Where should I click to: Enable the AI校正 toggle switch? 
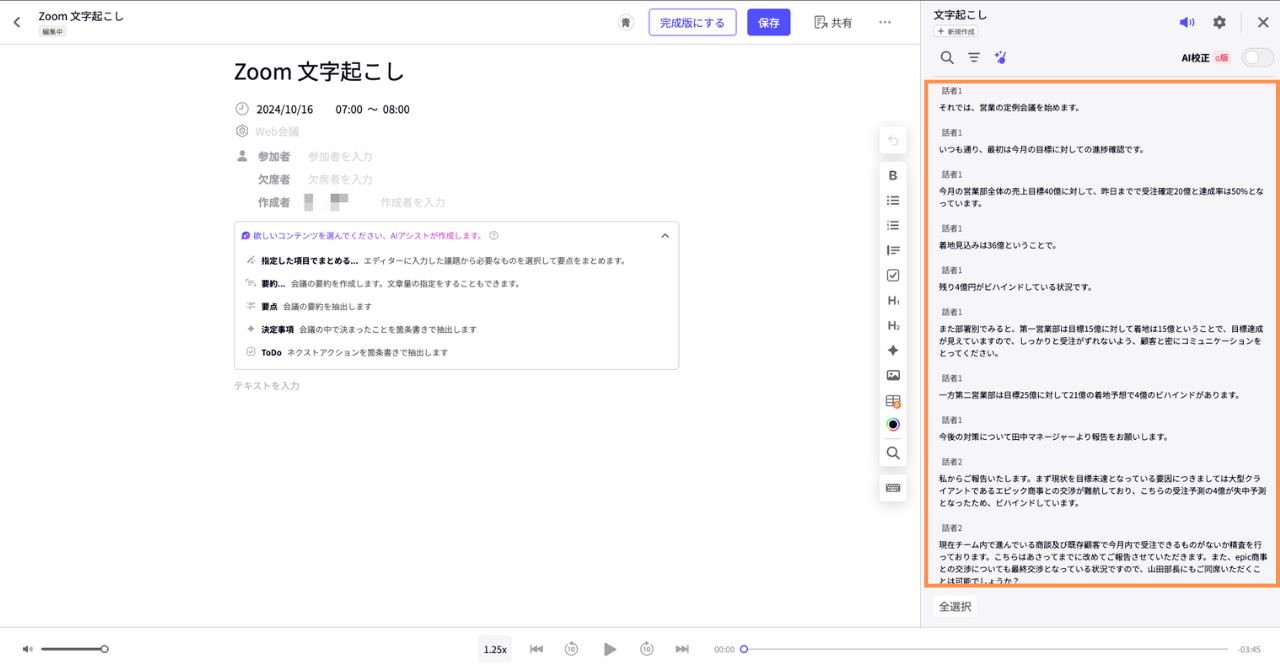[1256, 58]
